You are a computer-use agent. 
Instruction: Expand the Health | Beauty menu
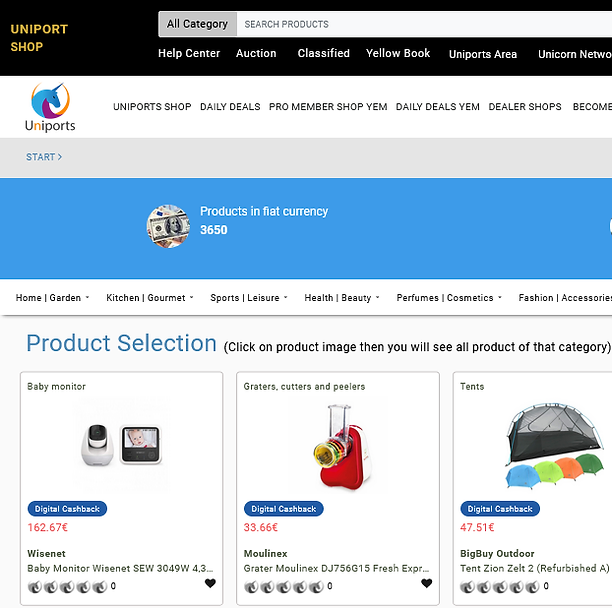click(x=342, y=298)
